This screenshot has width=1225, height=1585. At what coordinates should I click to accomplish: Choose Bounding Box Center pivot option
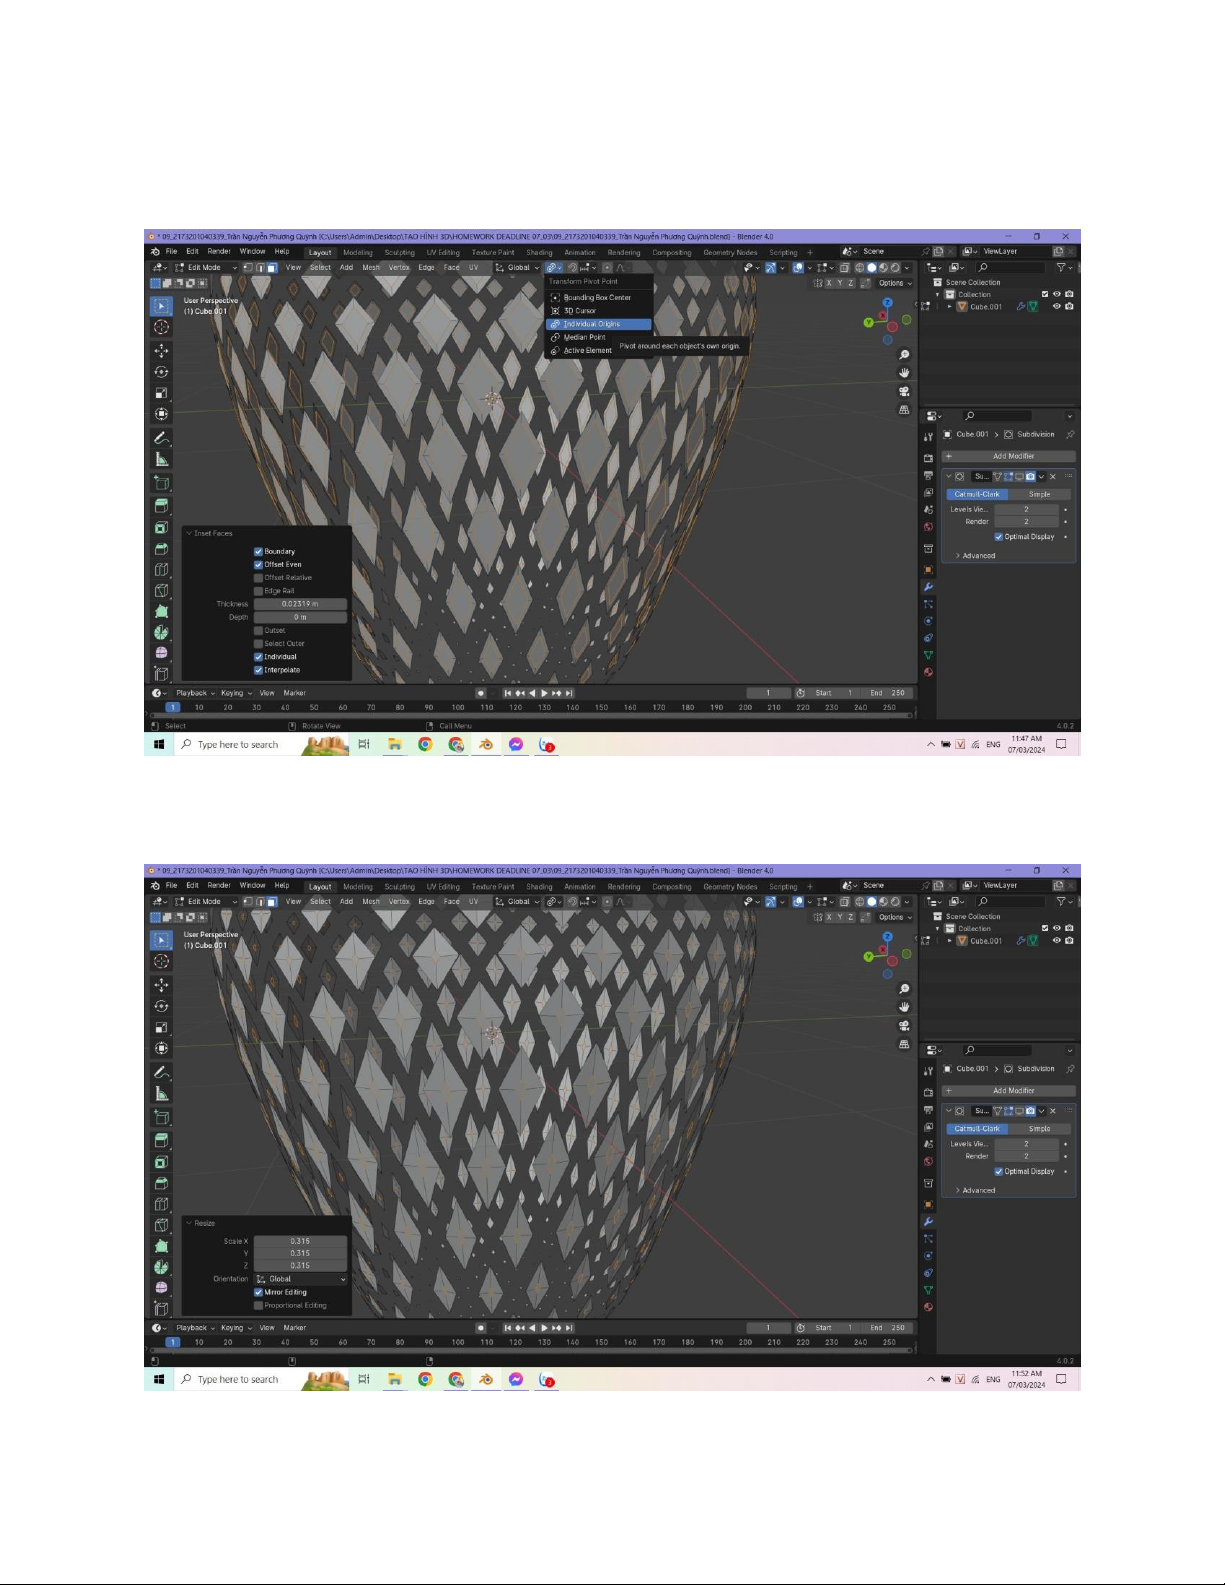[x=596, y=297]
